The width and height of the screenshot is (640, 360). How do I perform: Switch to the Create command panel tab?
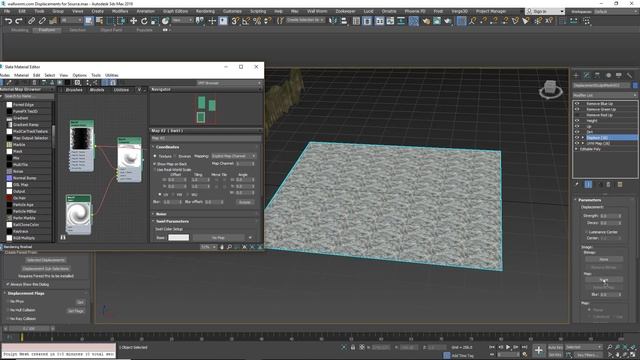pos(576,76)
